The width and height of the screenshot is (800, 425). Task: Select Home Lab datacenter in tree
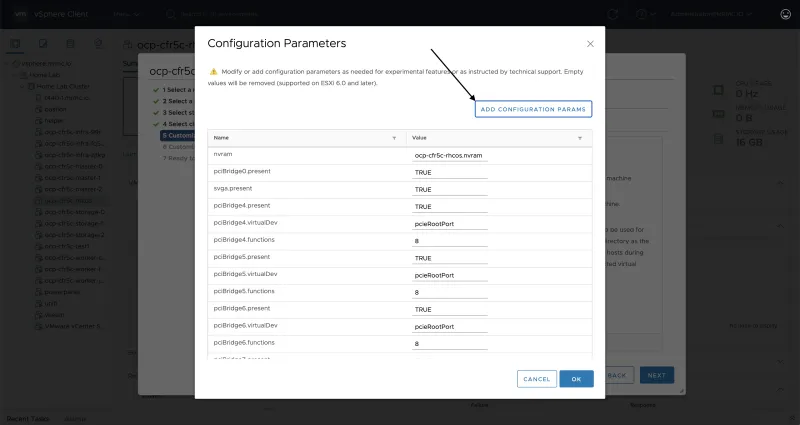pyautogui.click(x=44, y=75)
